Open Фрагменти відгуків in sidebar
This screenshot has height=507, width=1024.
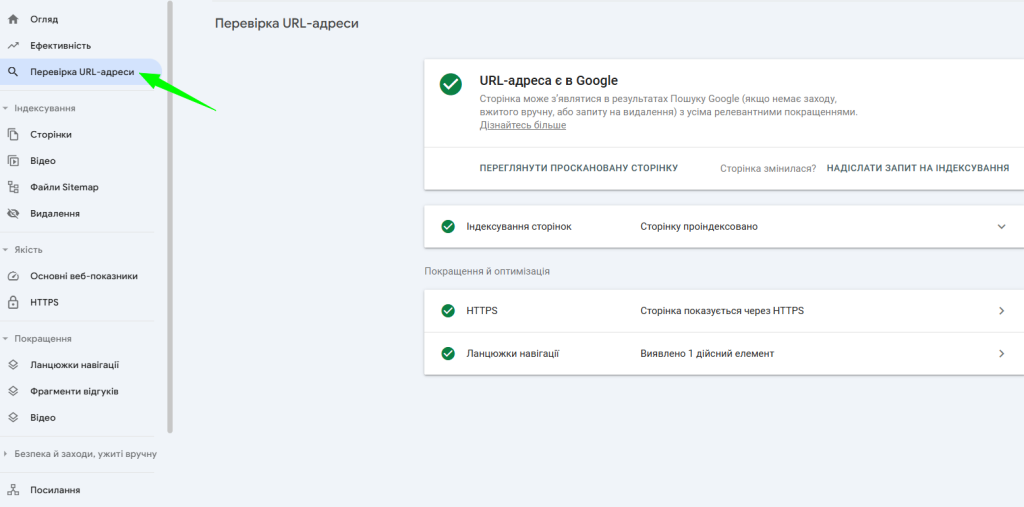[x=74, y=391]
